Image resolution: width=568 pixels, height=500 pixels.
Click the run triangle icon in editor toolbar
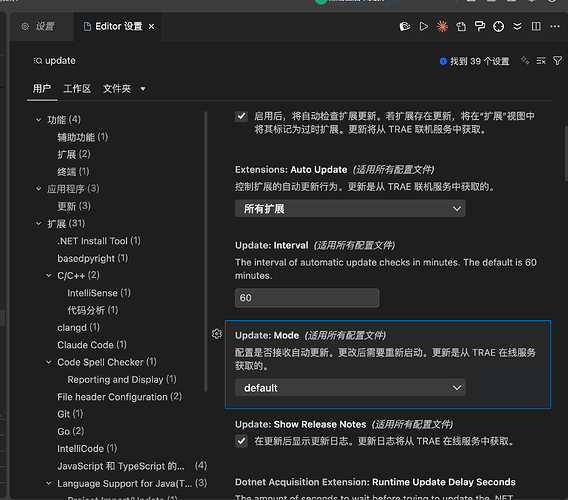point(423,26)
